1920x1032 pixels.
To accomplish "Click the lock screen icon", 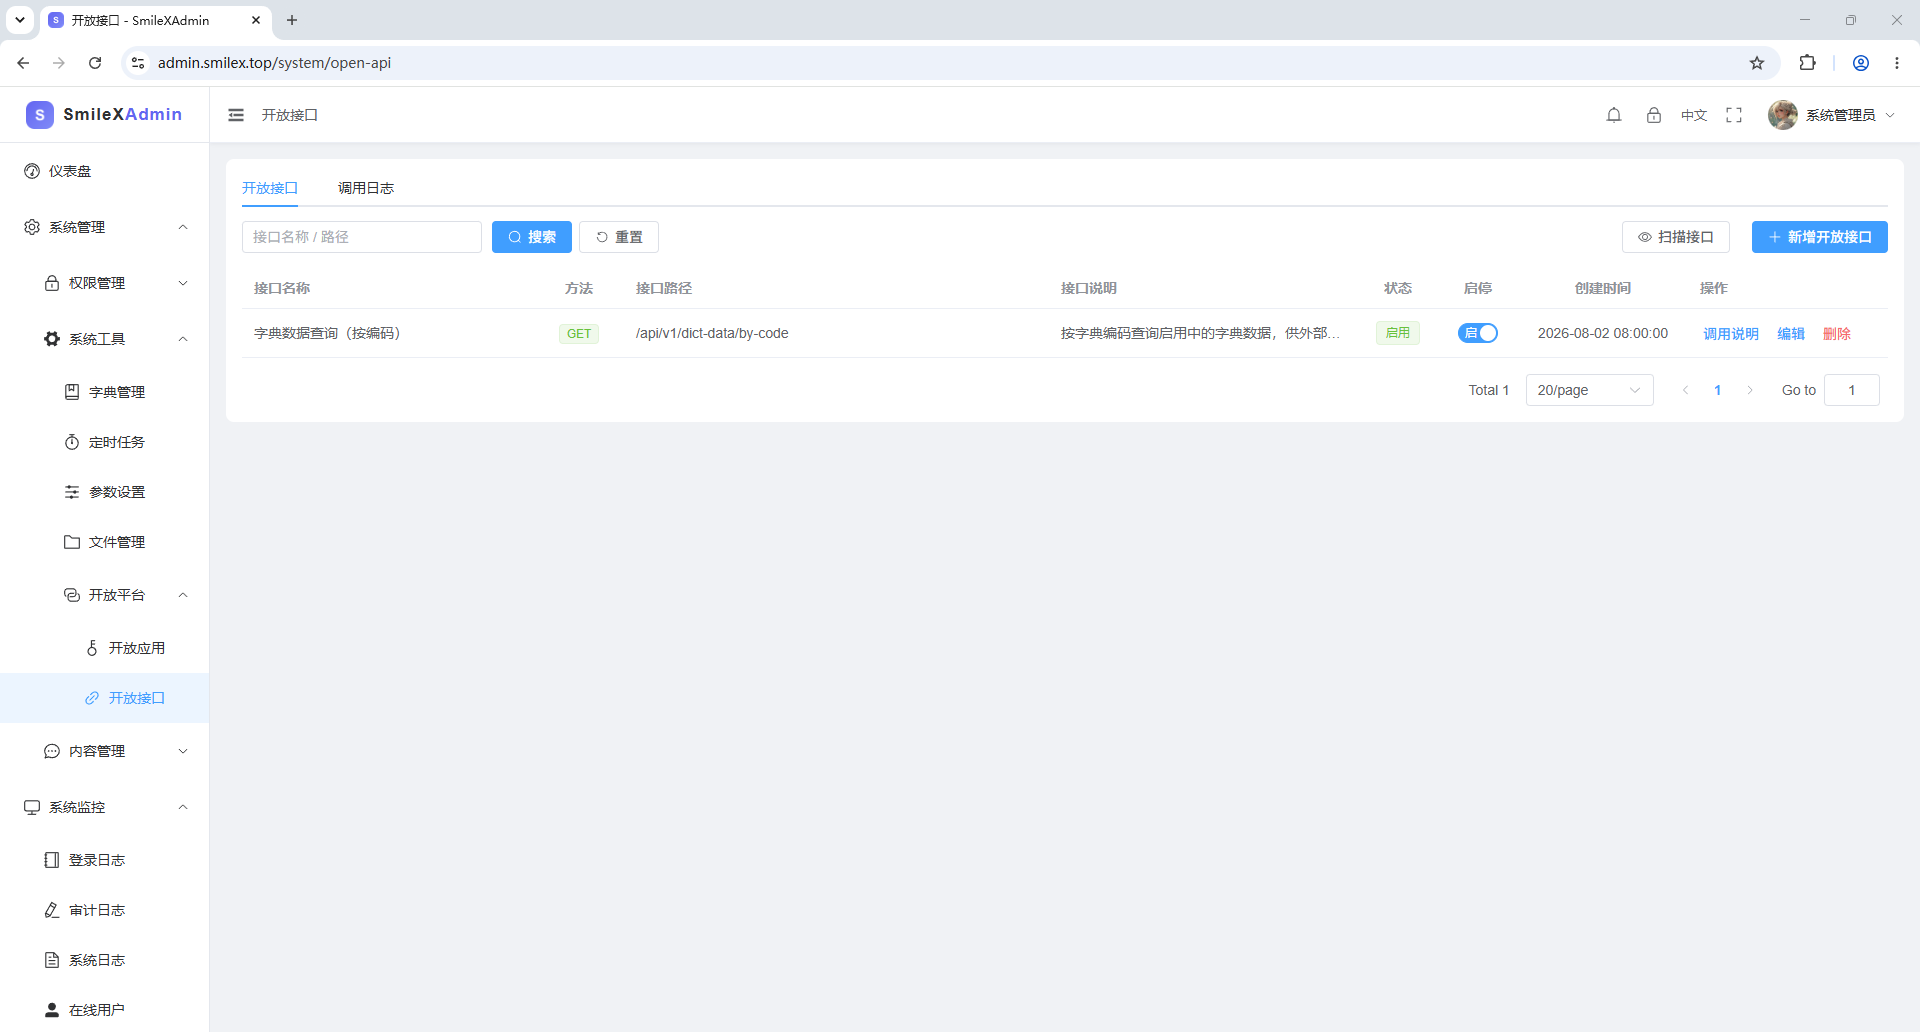I will (1654, 115).
